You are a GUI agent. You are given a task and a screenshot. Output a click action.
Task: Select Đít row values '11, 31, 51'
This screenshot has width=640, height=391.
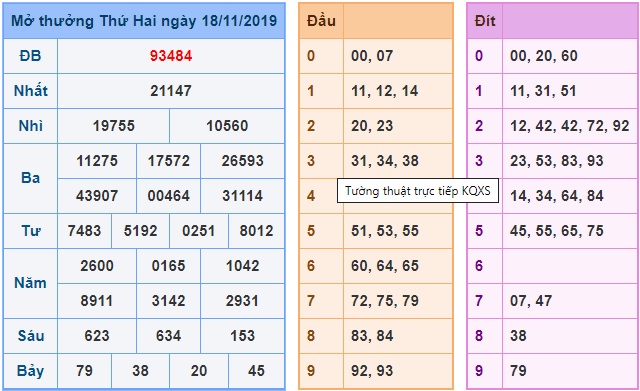tap(543, 91)
